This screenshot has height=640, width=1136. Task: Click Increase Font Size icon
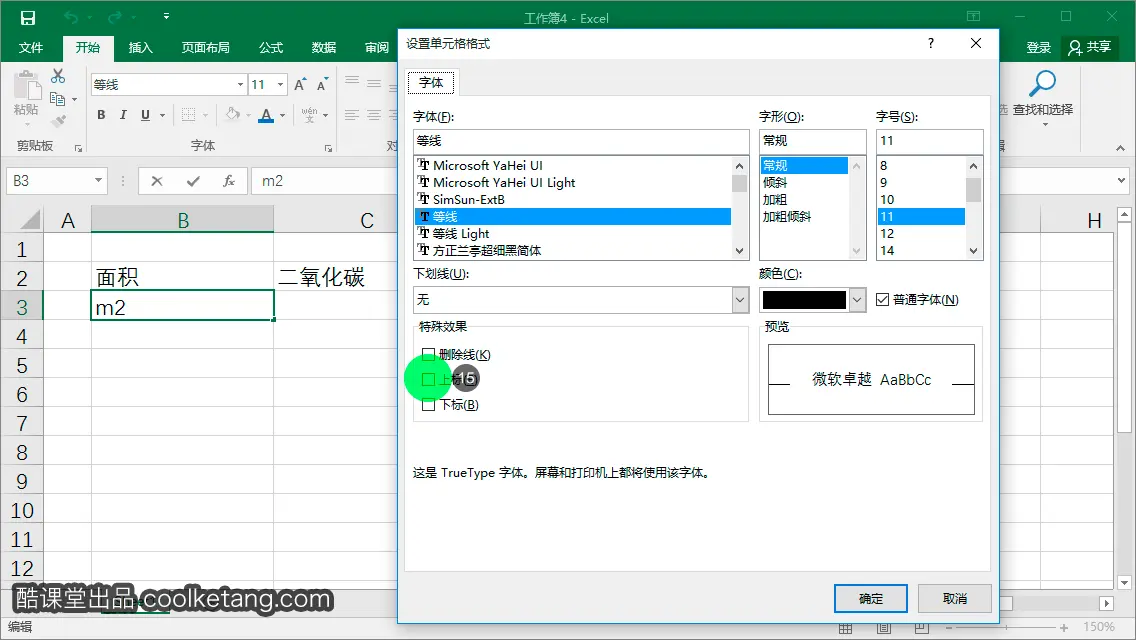(x=300, y=85)
